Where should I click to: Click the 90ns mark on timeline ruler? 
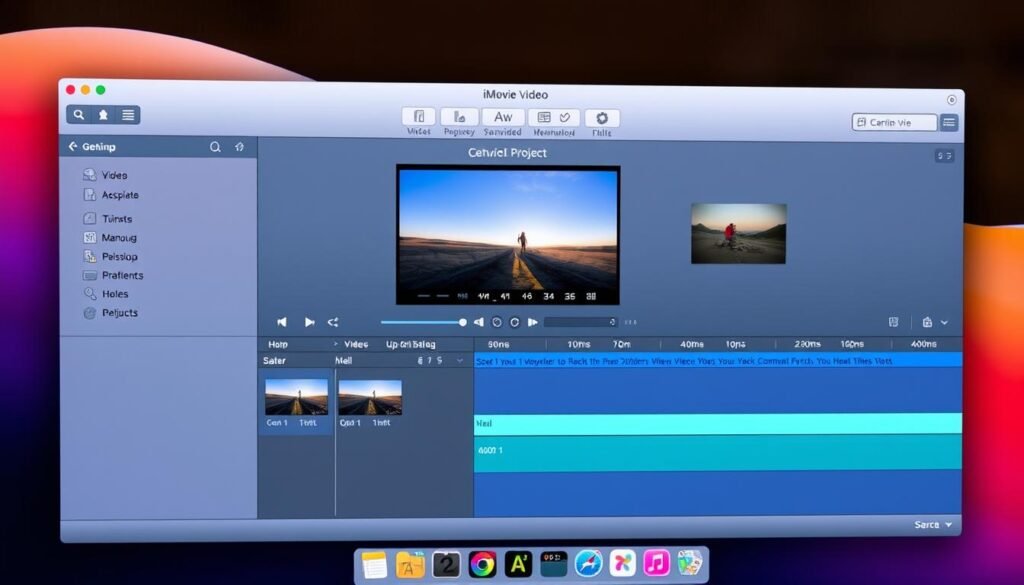498,344
